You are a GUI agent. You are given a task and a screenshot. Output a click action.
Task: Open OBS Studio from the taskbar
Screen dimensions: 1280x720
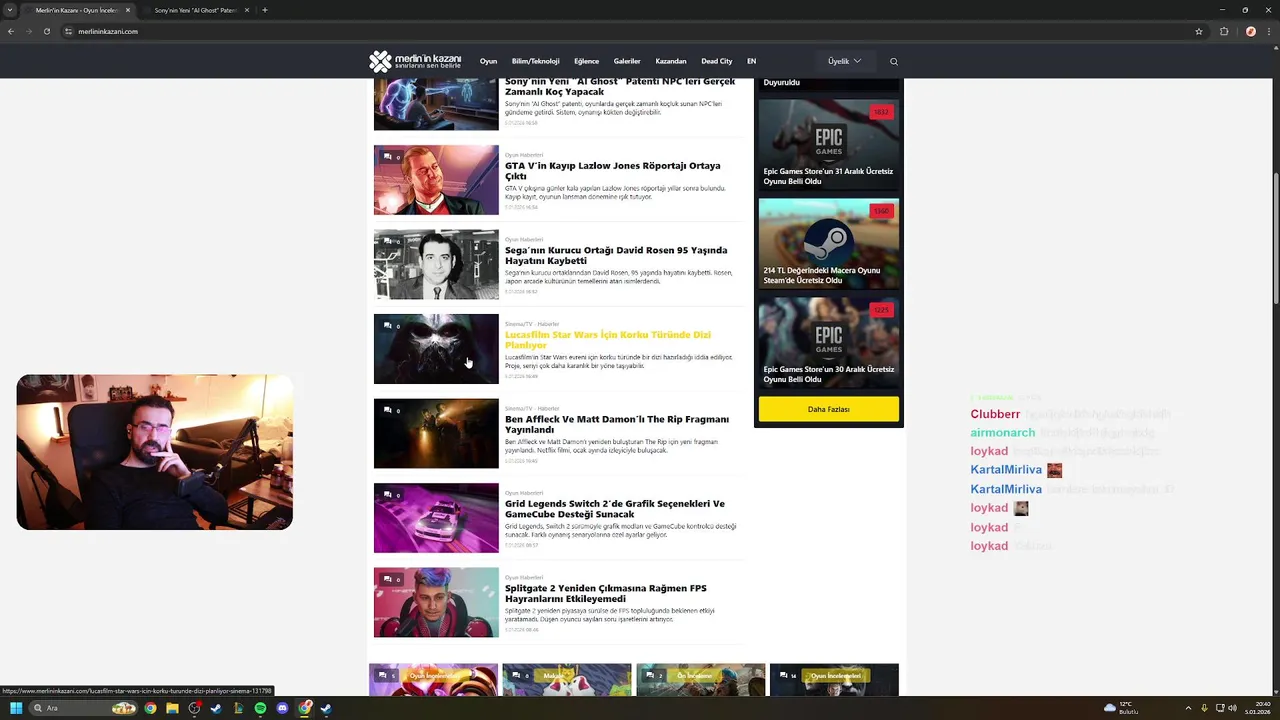click(x=194, y=708)
